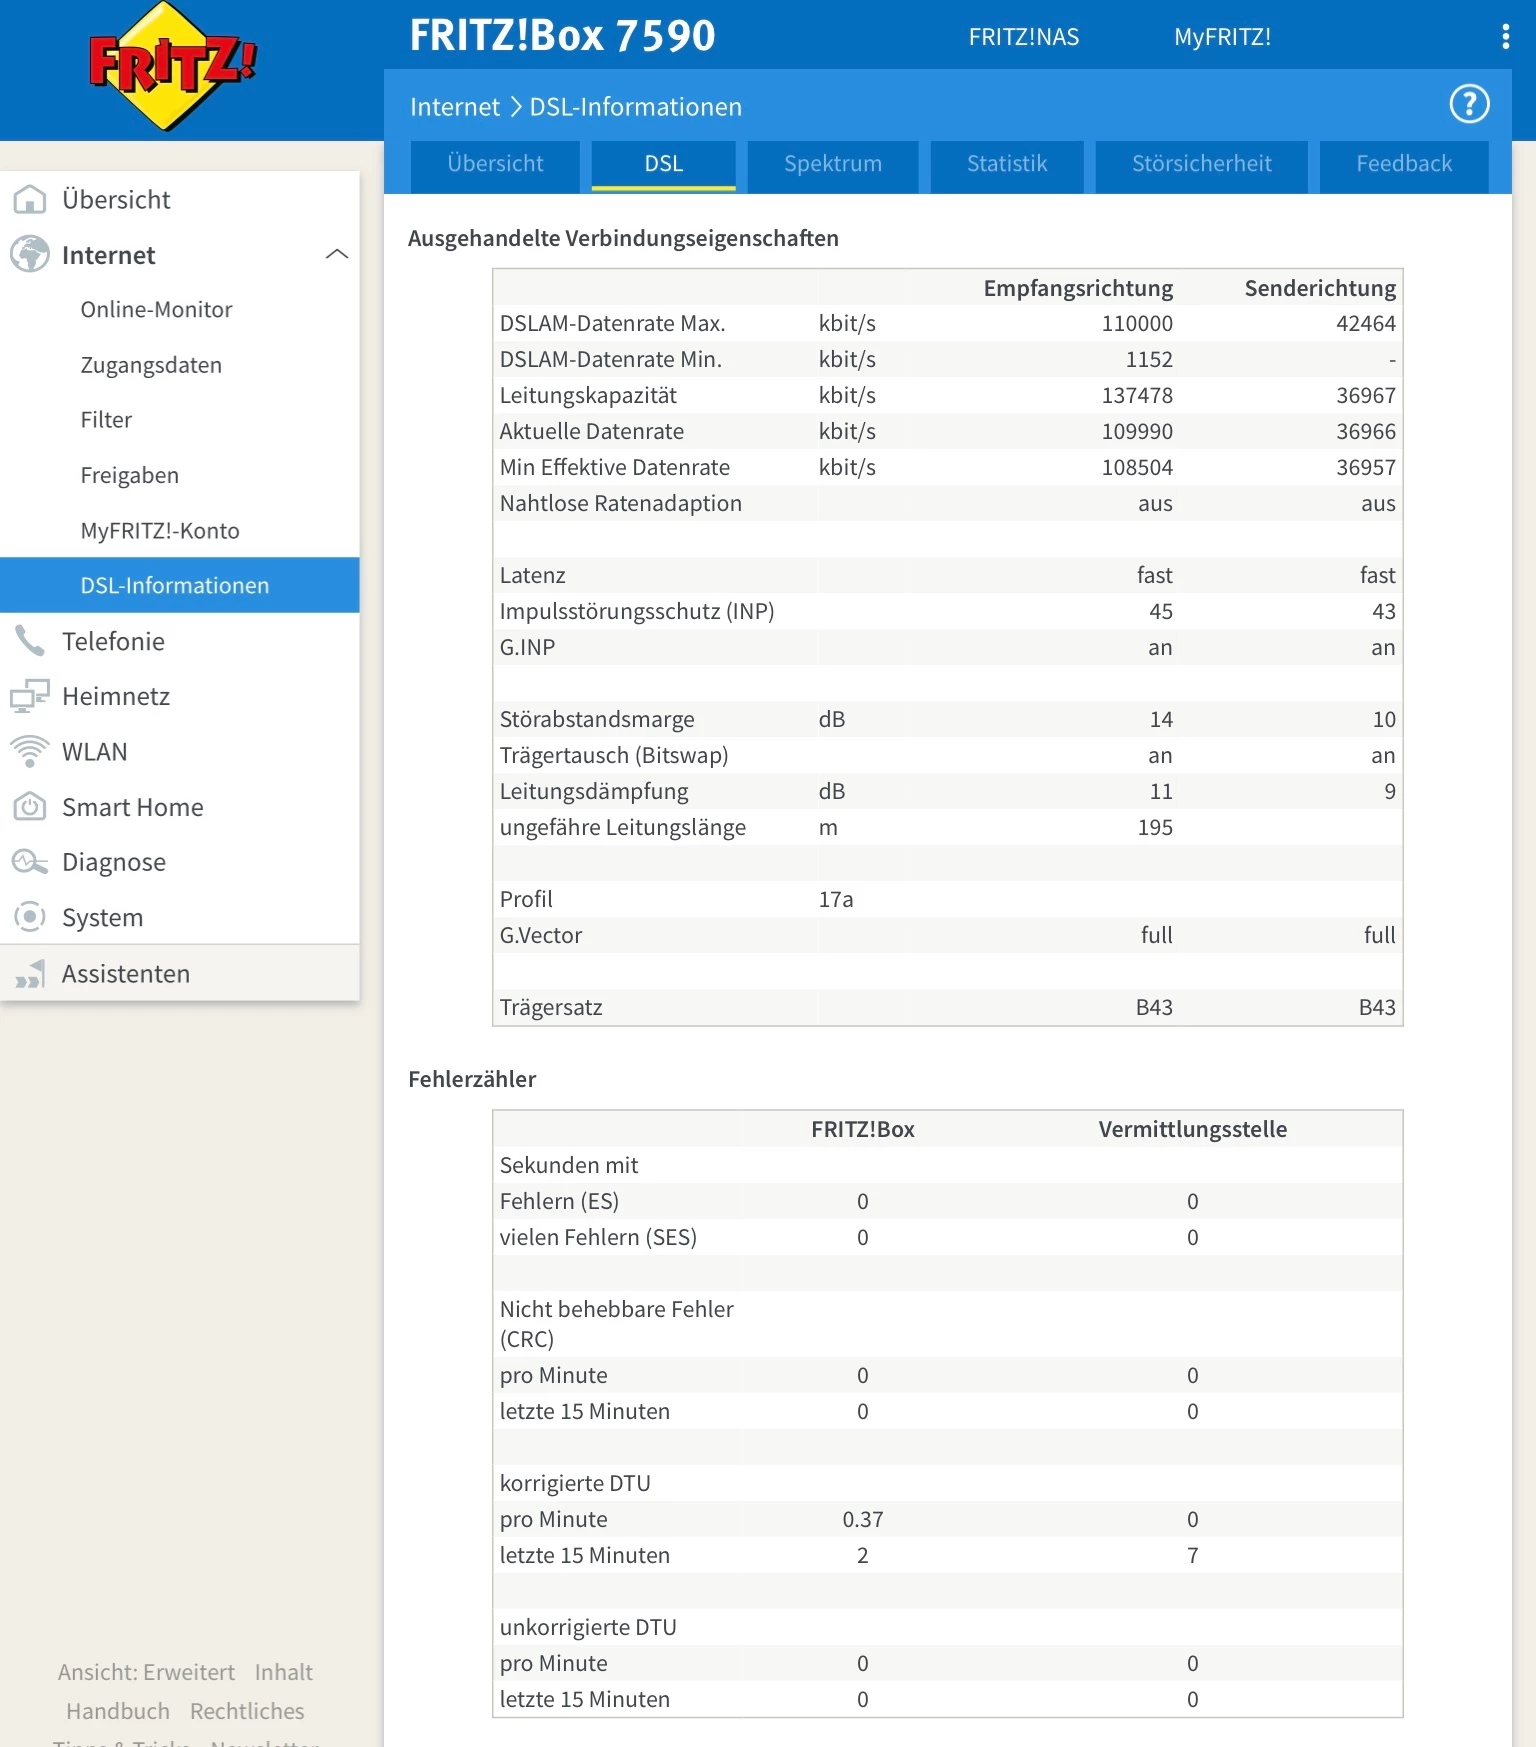This screenshot has width=1536, height=1747.
Task: Click the Empfangsrichtung column header
Action: [1078, 288]
